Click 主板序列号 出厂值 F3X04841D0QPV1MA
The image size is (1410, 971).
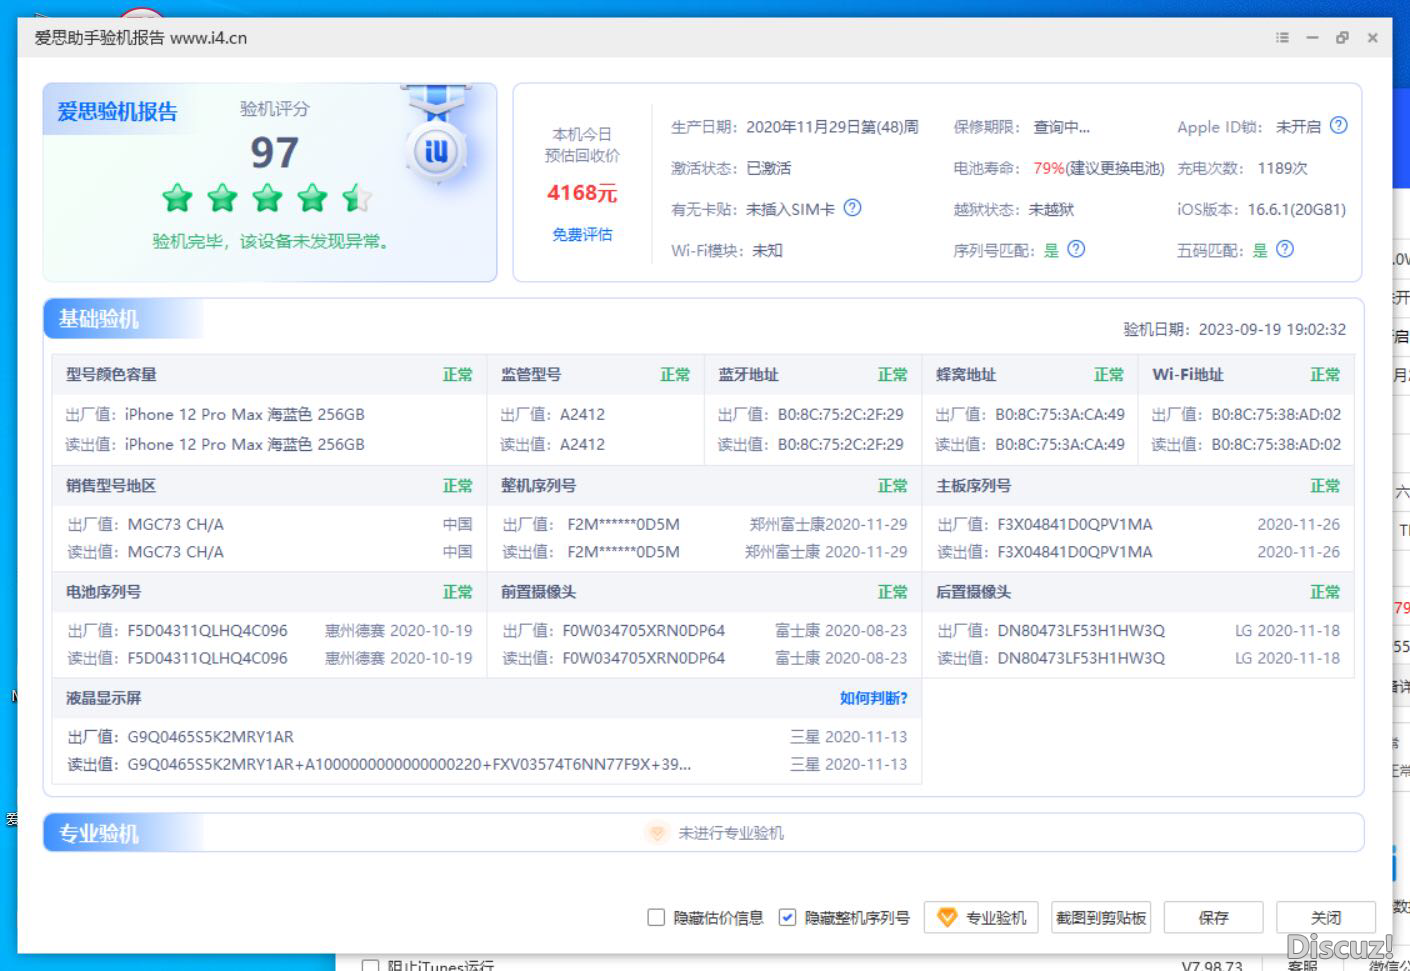click(x=1074, y=524)
